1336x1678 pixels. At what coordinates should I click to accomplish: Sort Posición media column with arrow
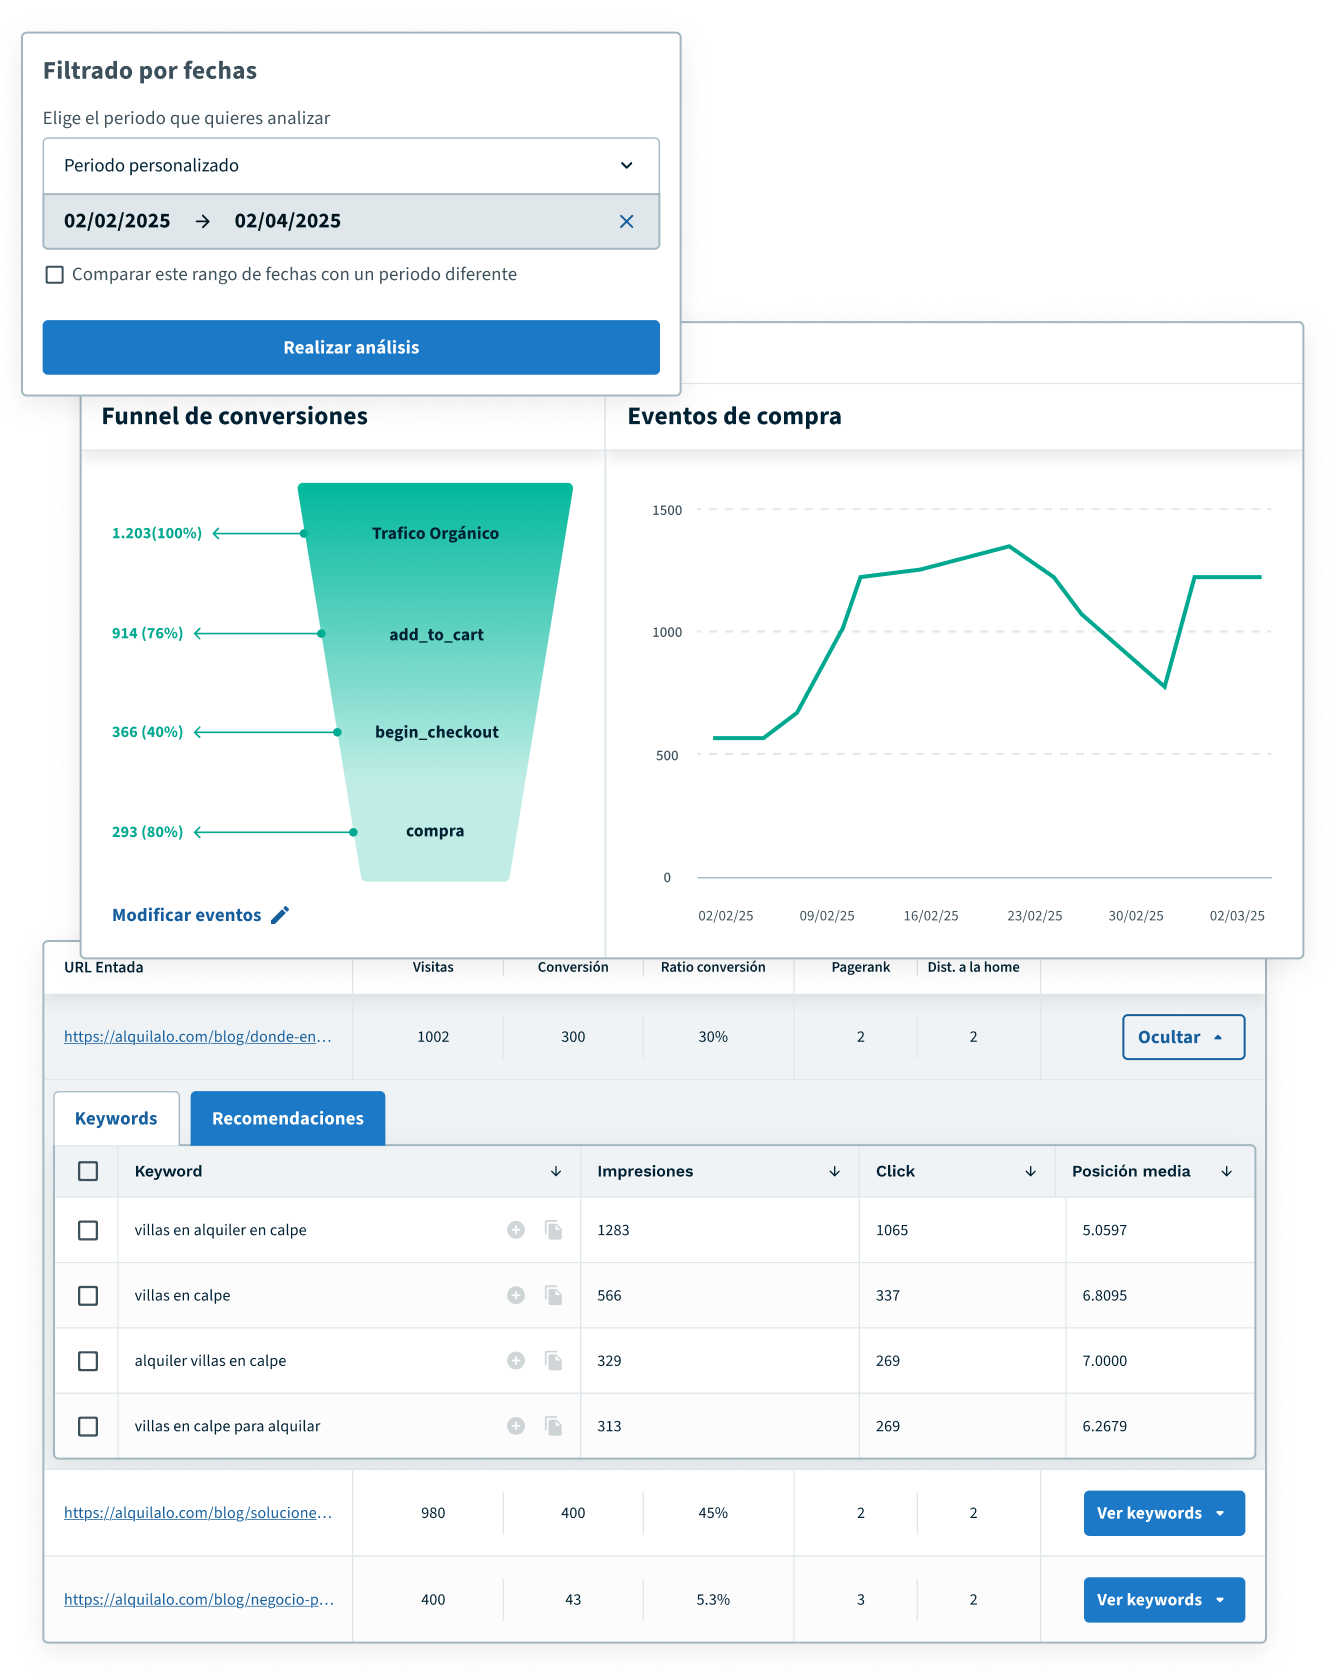click(x=1226, y=1171)
